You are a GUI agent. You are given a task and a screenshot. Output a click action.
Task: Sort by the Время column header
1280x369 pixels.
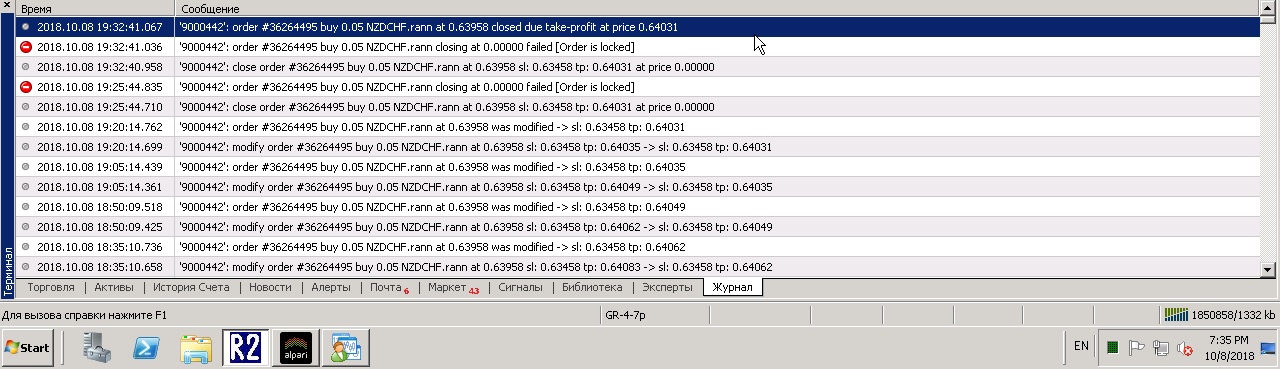pyautogui.click(x=96, y=8)
